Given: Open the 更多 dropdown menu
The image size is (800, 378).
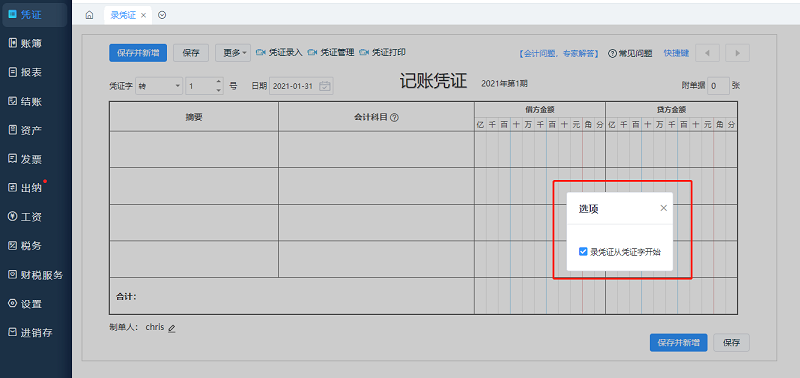Looking at the screenshot, I should coord(233,53).
